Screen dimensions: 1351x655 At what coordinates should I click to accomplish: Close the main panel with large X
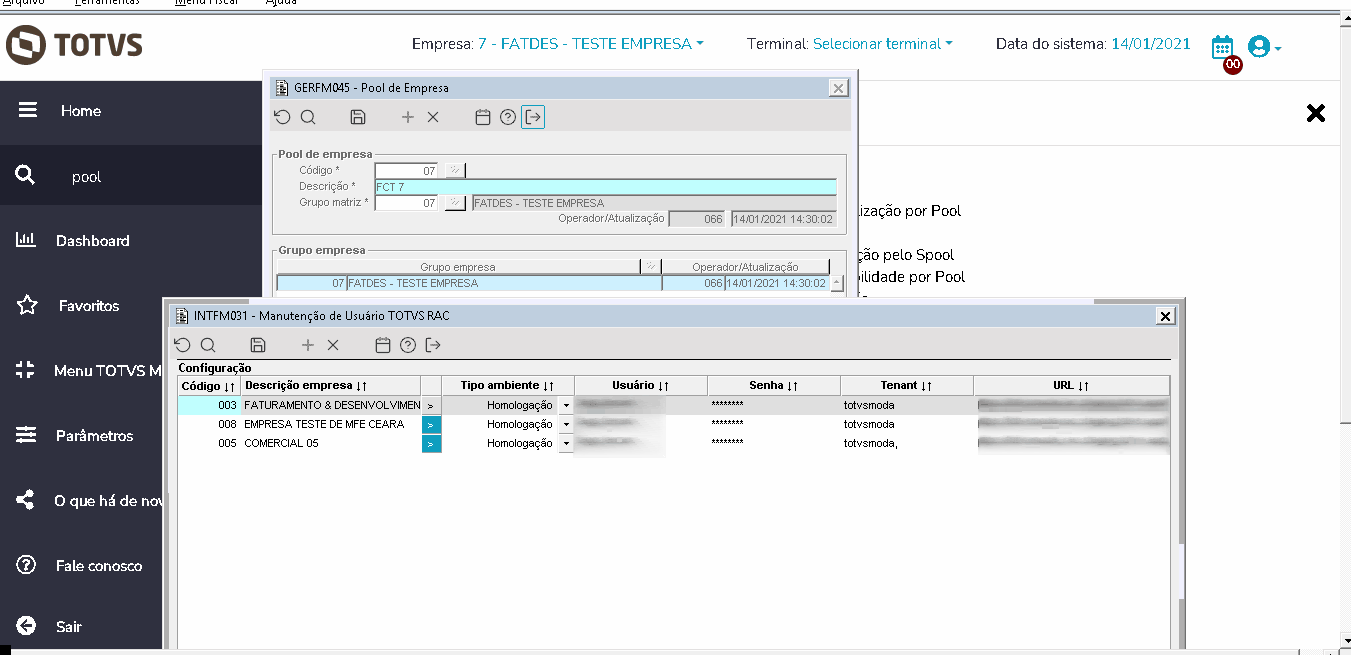tap(1316, 113)
